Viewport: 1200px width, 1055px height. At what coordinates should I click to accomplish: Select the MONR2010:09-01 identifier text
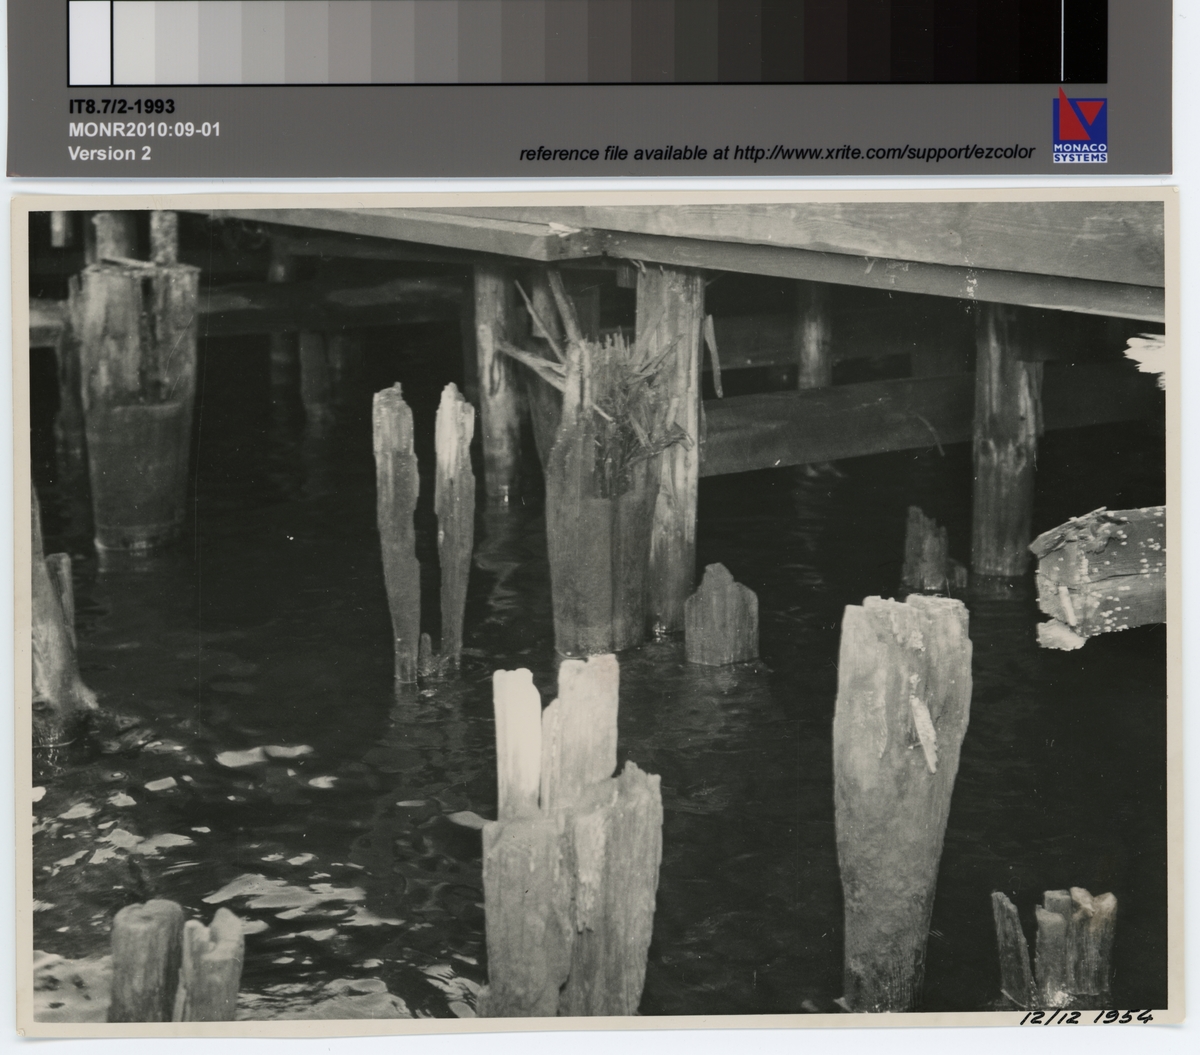(143, 130)
